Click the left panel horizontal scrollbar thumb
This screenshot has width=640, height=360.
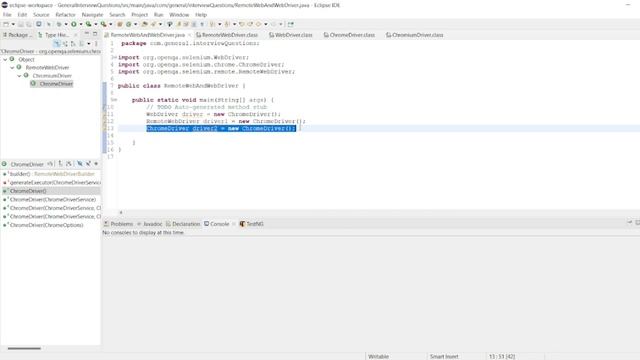[24, 349]
